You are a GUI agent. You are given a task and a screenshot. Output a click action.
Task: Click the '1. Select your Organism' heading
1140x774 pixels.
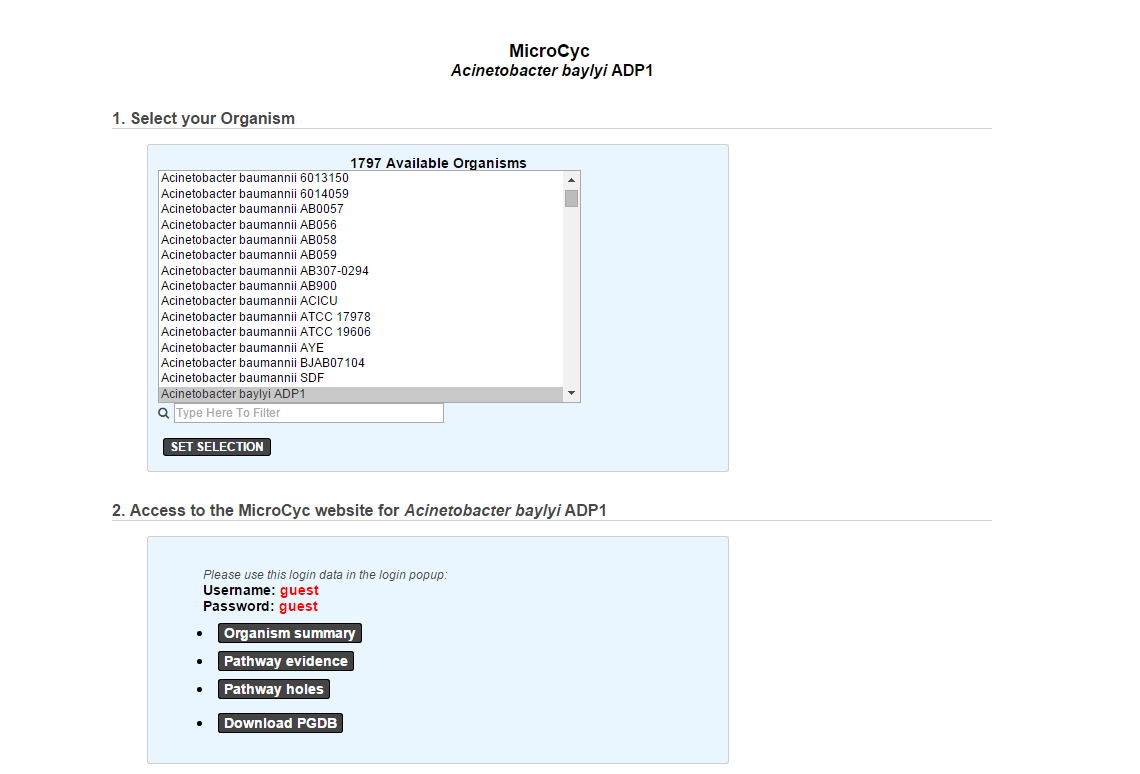coord(204,118)
